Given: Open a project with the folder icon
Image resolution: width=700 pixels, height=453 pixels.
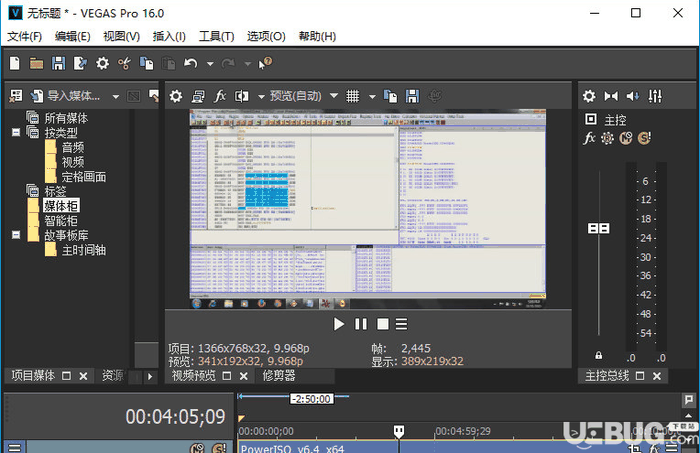Looking at the screenshot, I should point(36,63).
